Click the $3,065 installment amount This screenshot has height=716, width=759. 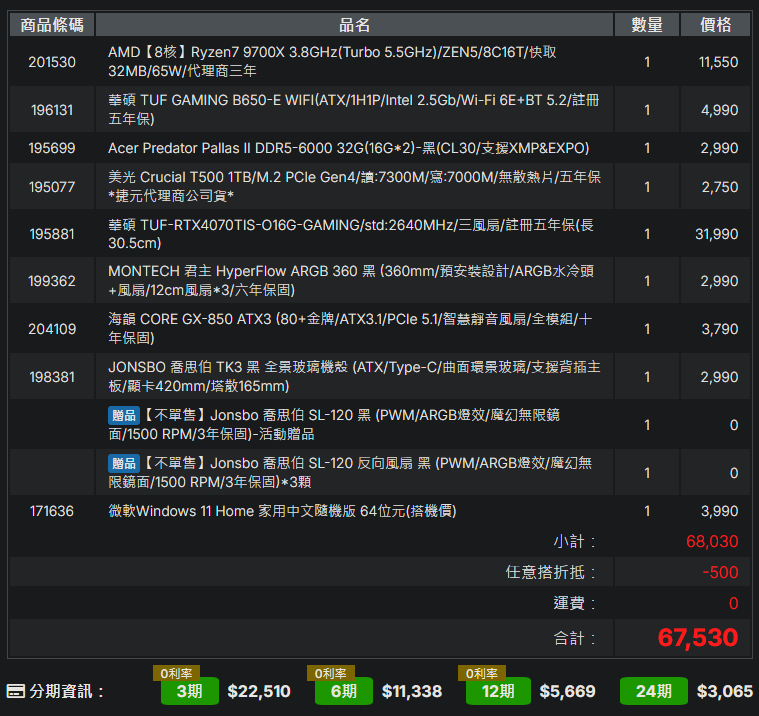click(725, 691)
